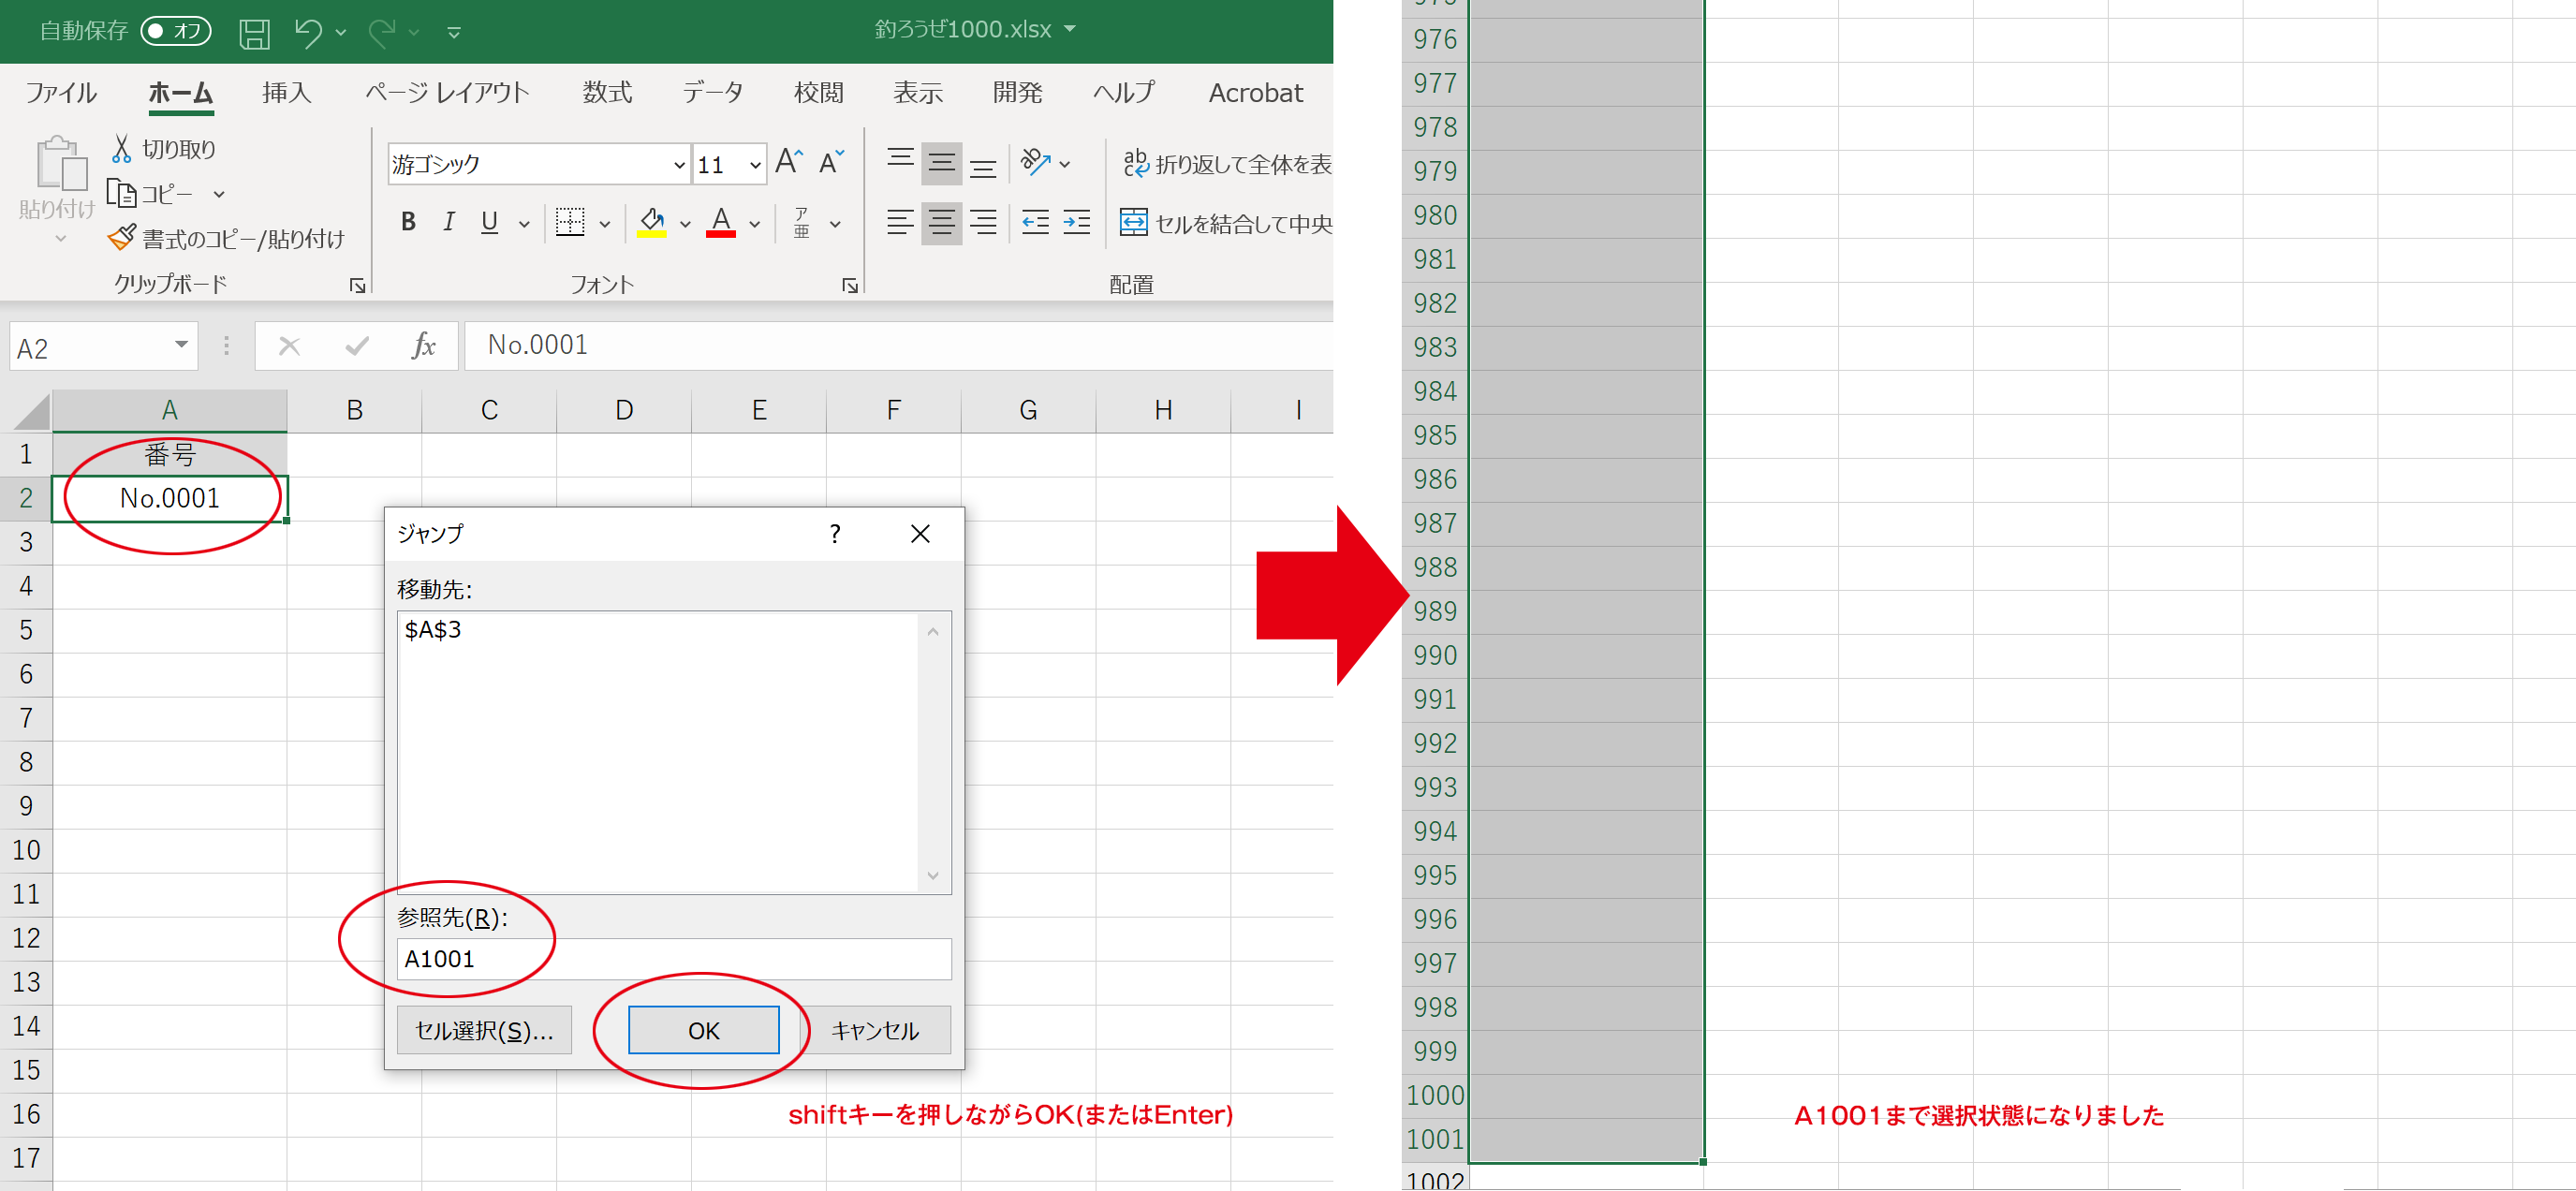Click the ? help button in ジャンプ dialog
2576x1191 pixels.
[835, 534]
